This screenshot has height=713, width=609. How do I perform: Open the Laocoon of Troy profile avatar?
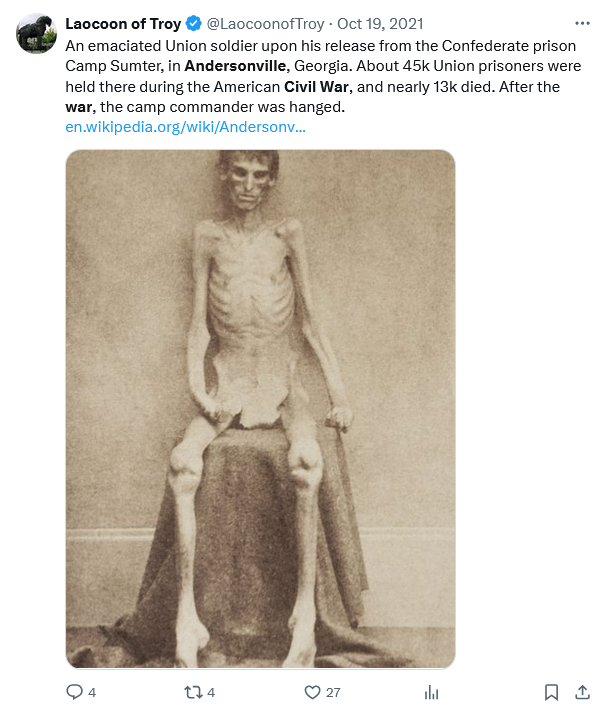[36, 34]
